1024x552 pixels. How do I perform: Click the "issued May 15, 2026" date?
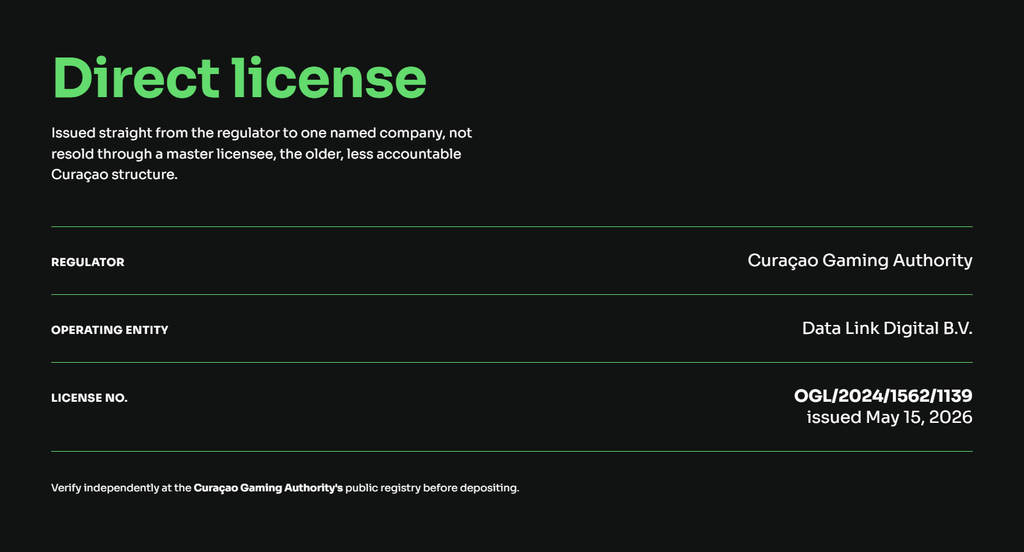click(x=889, y=417)
